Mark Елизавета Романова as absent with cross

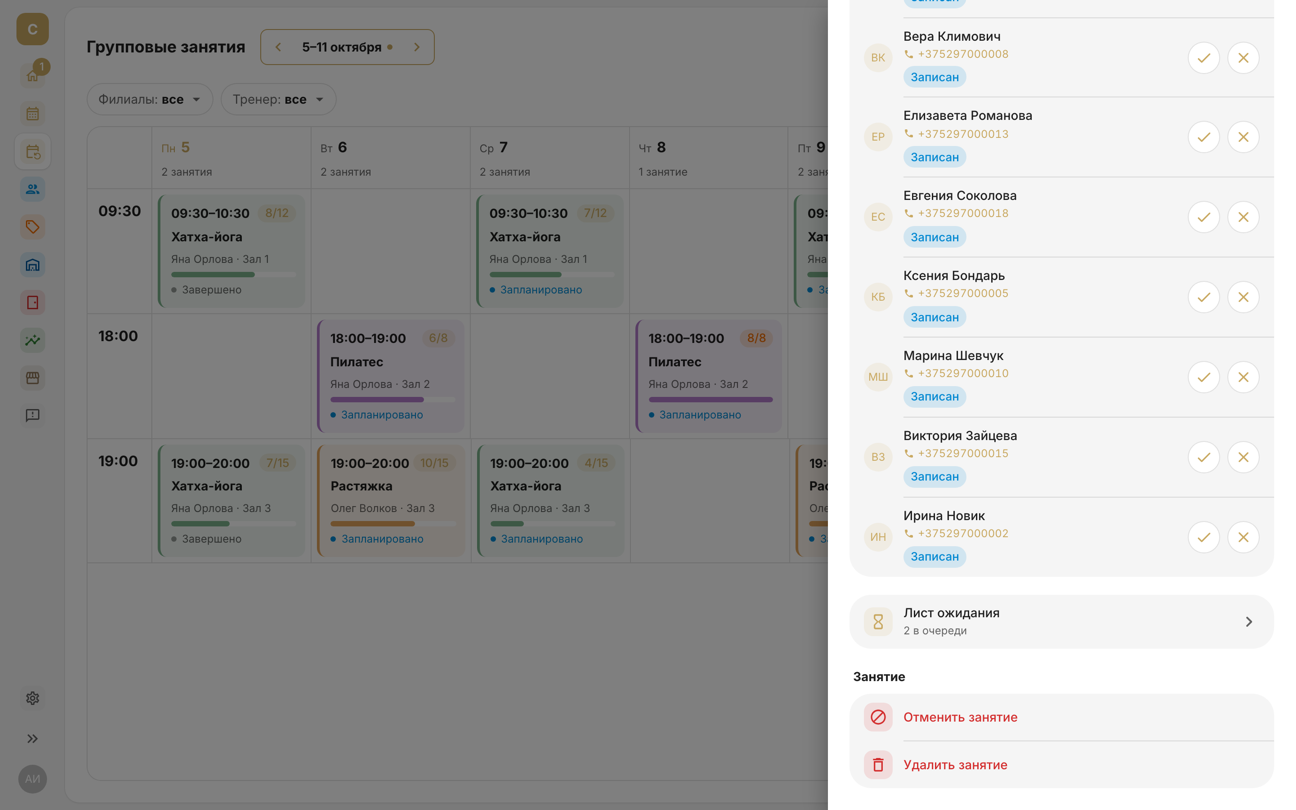click(1243, 137)
